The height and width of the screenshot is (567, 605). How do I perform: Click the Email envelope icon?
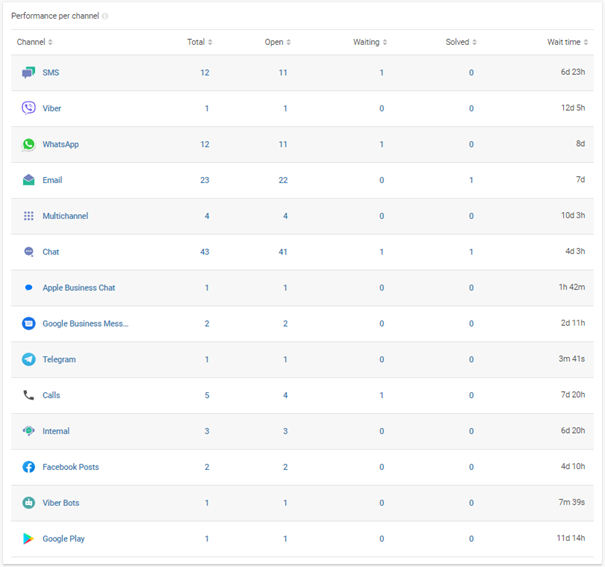point(28,180)
